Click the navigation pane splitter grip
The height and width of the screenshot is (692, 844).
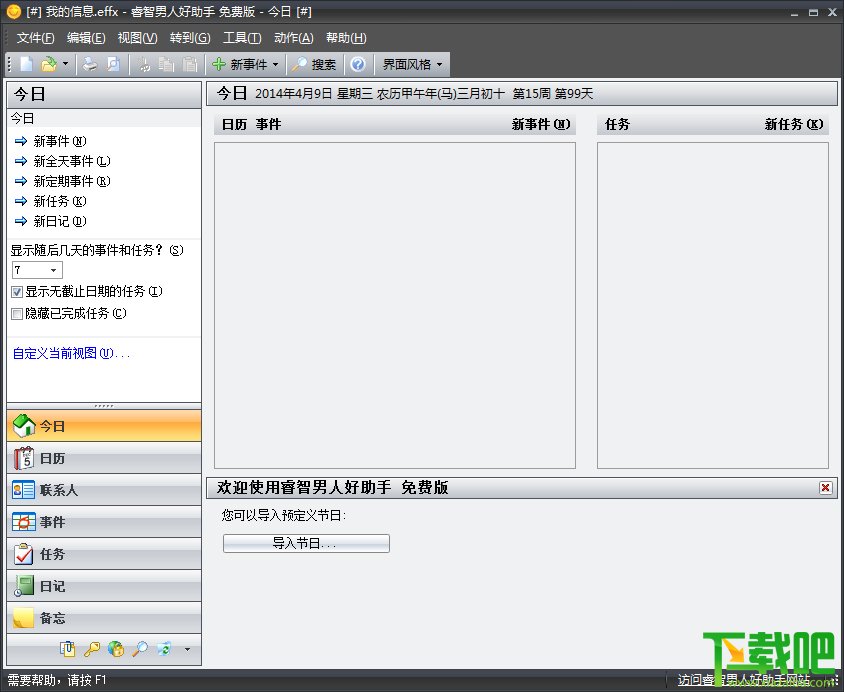point(104,406)
